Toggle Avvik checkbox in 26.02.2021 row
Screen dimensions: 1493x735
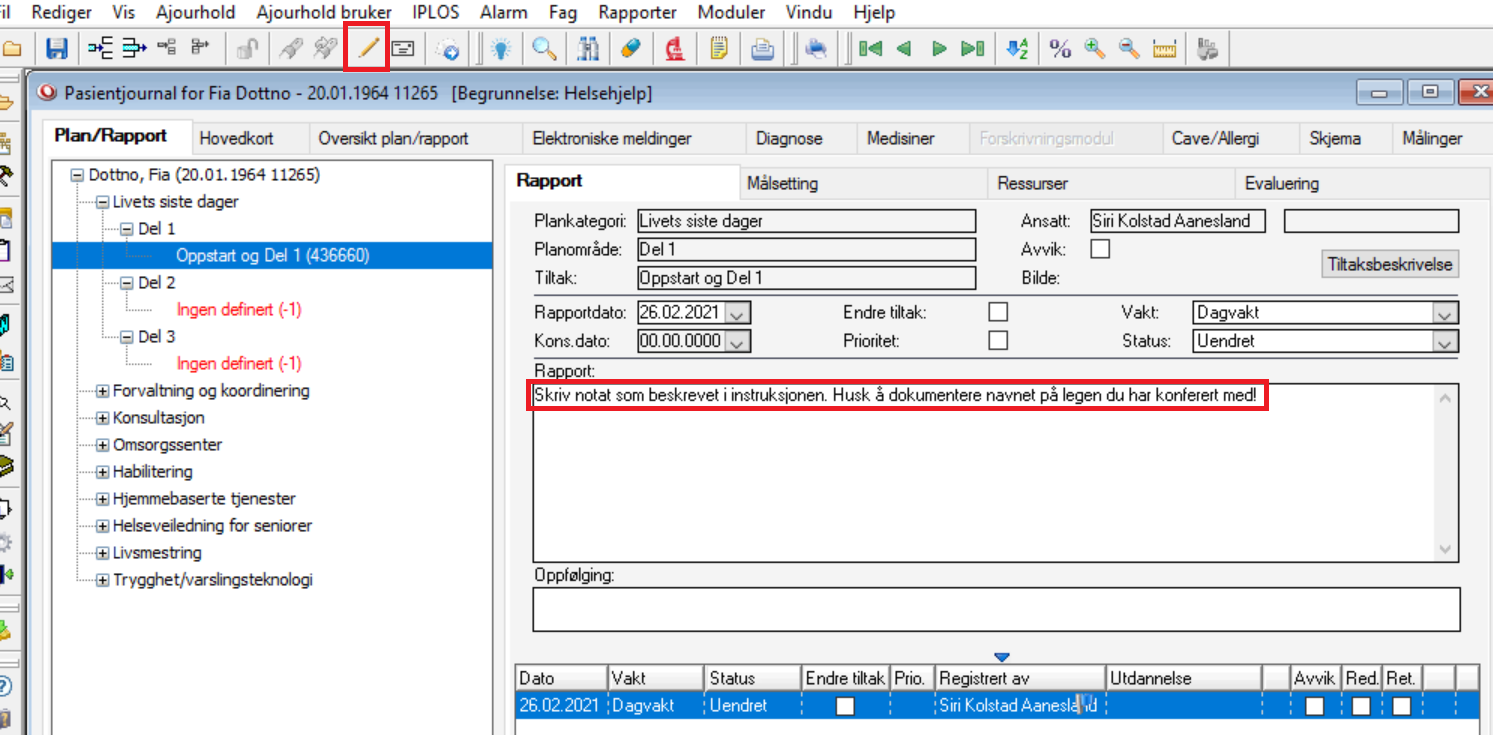coord(1314,706)
